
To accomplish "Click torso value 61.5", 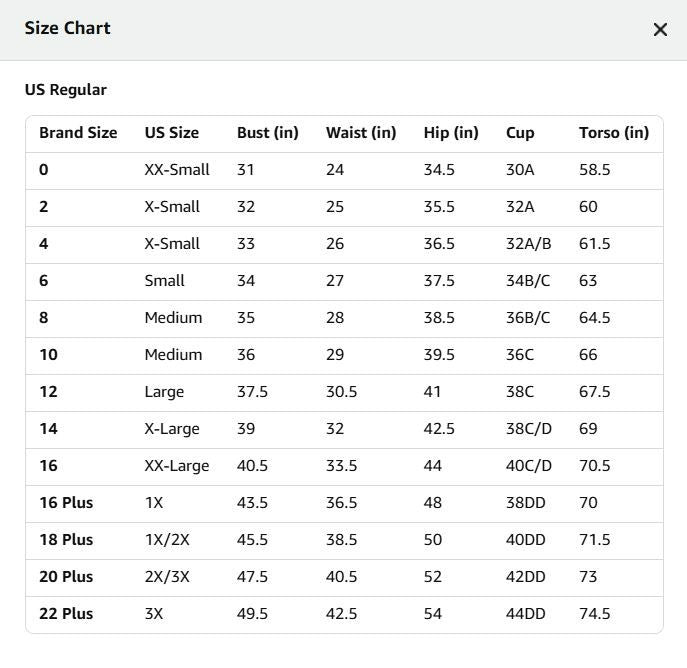I will click(595, 244).
